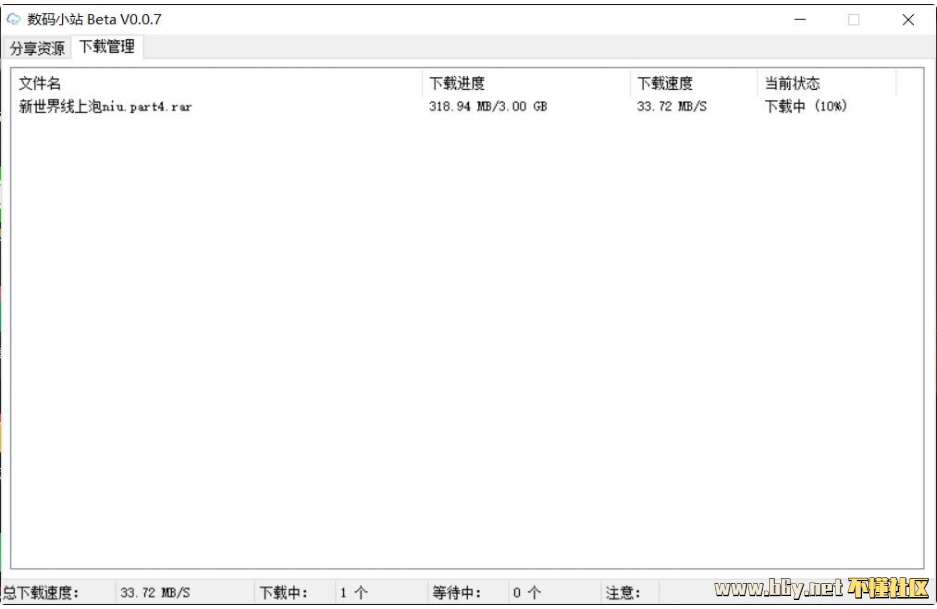Viewport: 937px width, 609px height.
Task: Click the cloud app icon in title bar
Action: pos(14,19)
